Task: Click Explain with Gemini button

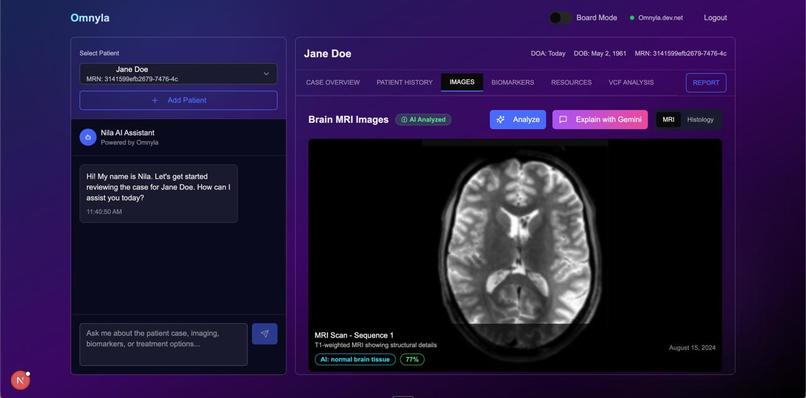Action: (600, 119)
